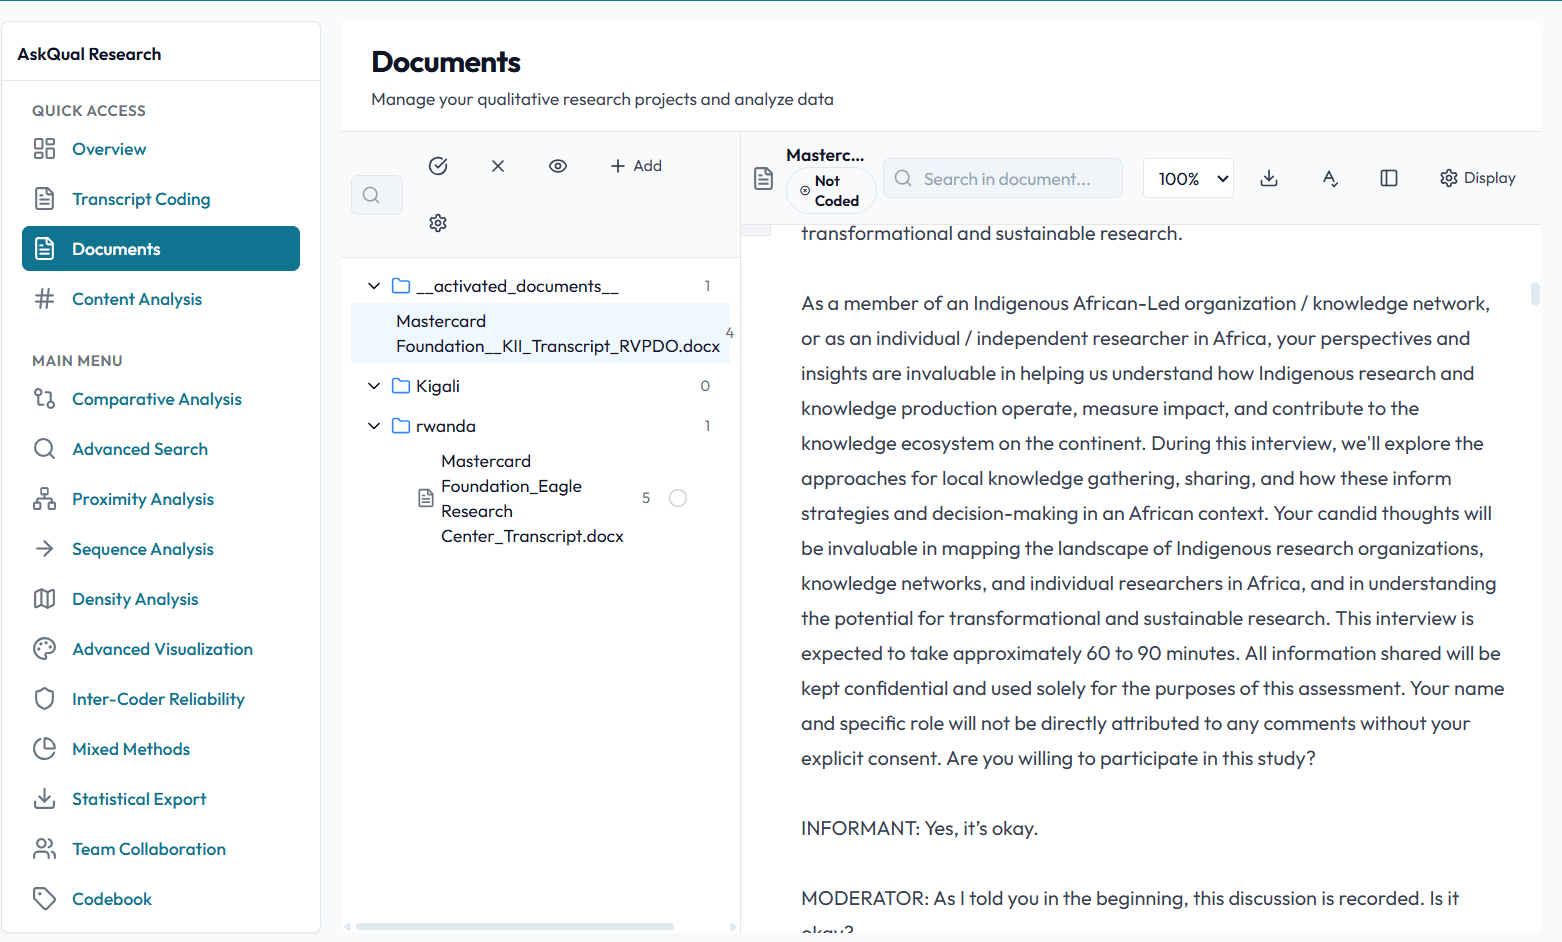Toggle the side panel layout icon
This screenshot has width=1562, height=942.
(1389, 178)
